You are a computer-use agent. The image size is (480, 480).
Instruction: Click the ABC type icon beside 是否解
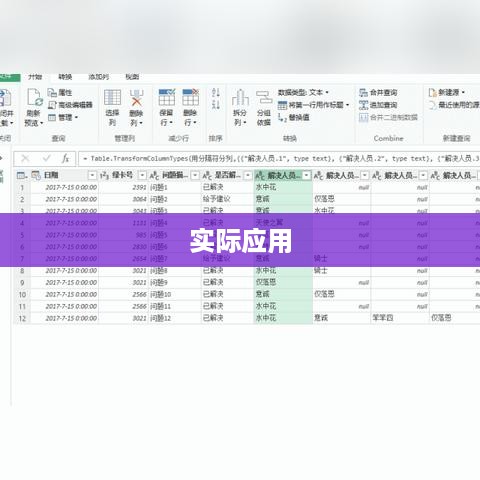[x=207, y=175]
